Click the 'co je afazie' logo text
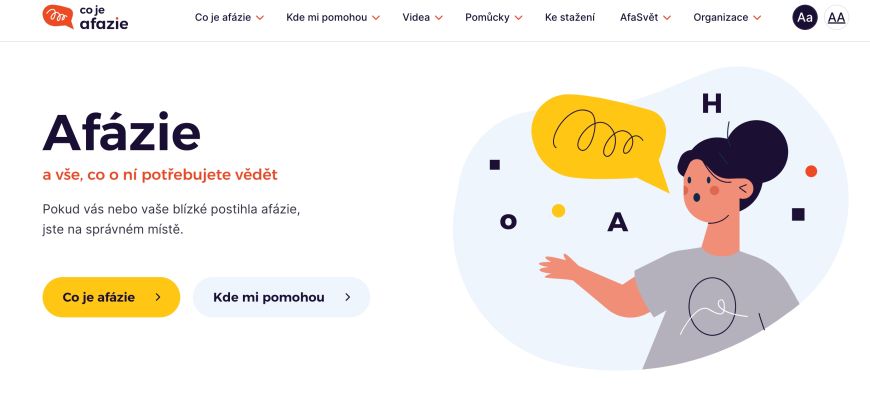The width and height of the screenshot is (870, 414). 104,17
